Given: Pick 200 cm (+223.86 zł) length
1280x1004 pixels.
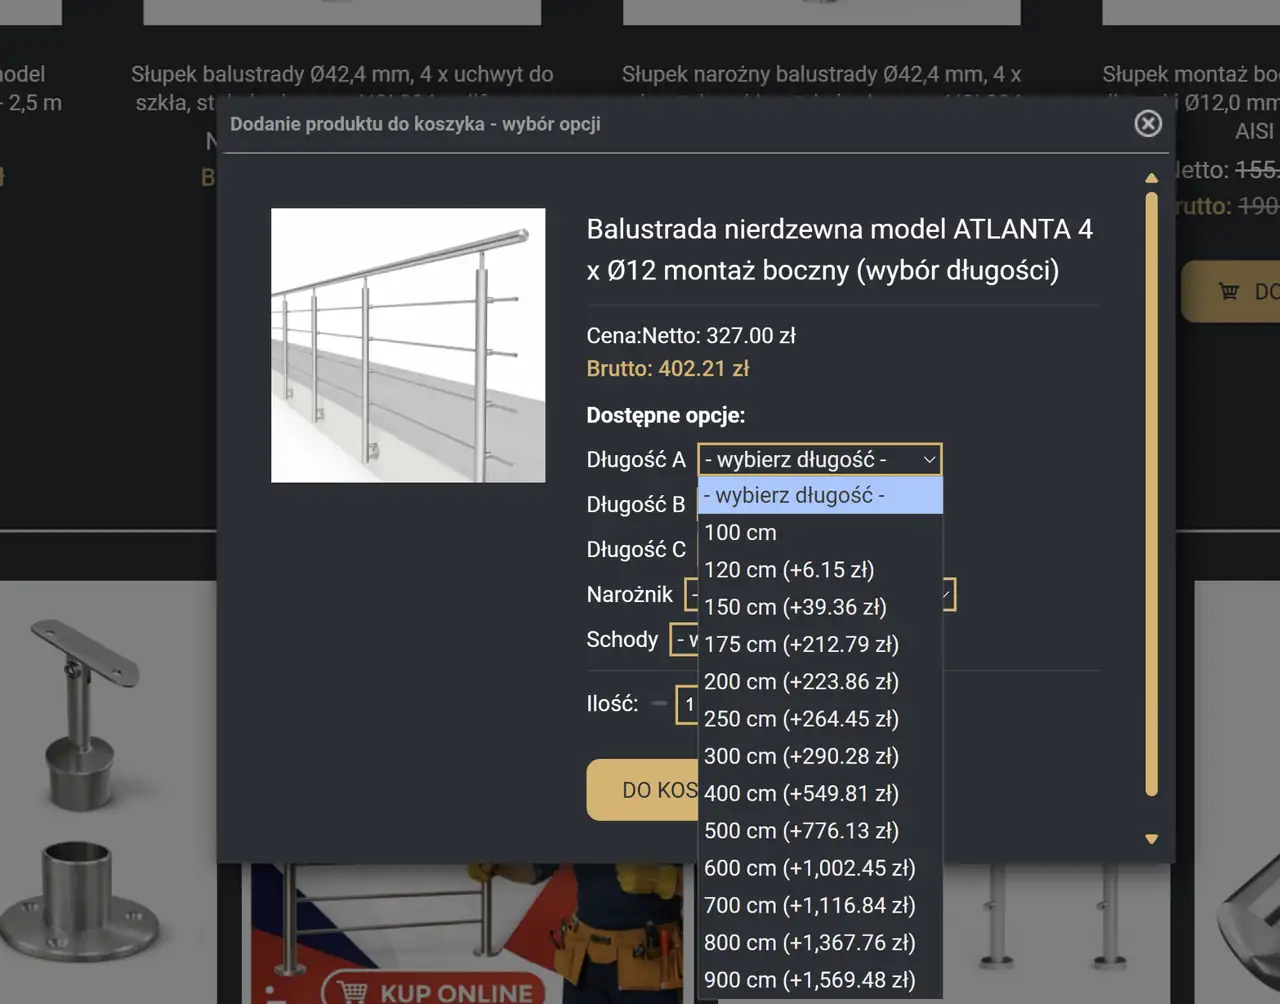Looking at the screenshot, I should click(x=820, y=681).
